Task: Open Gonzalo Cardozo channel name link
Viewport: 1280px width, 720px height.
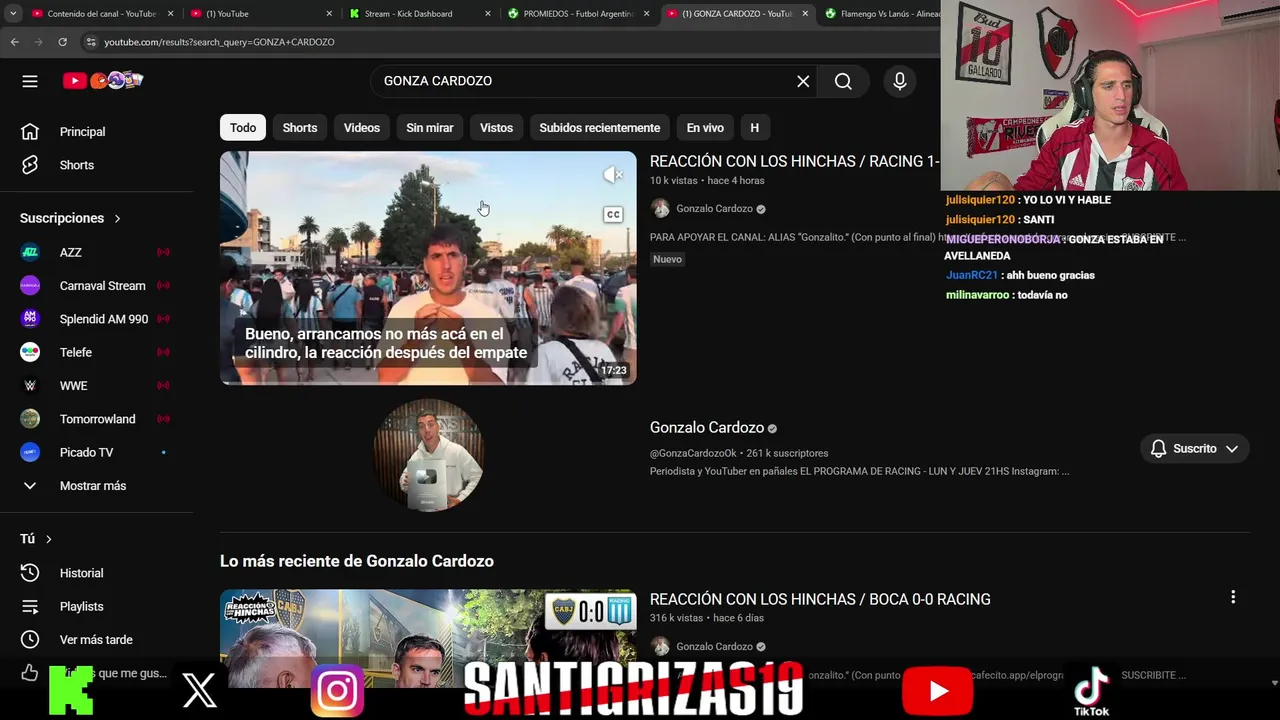Action: point(707,428)
